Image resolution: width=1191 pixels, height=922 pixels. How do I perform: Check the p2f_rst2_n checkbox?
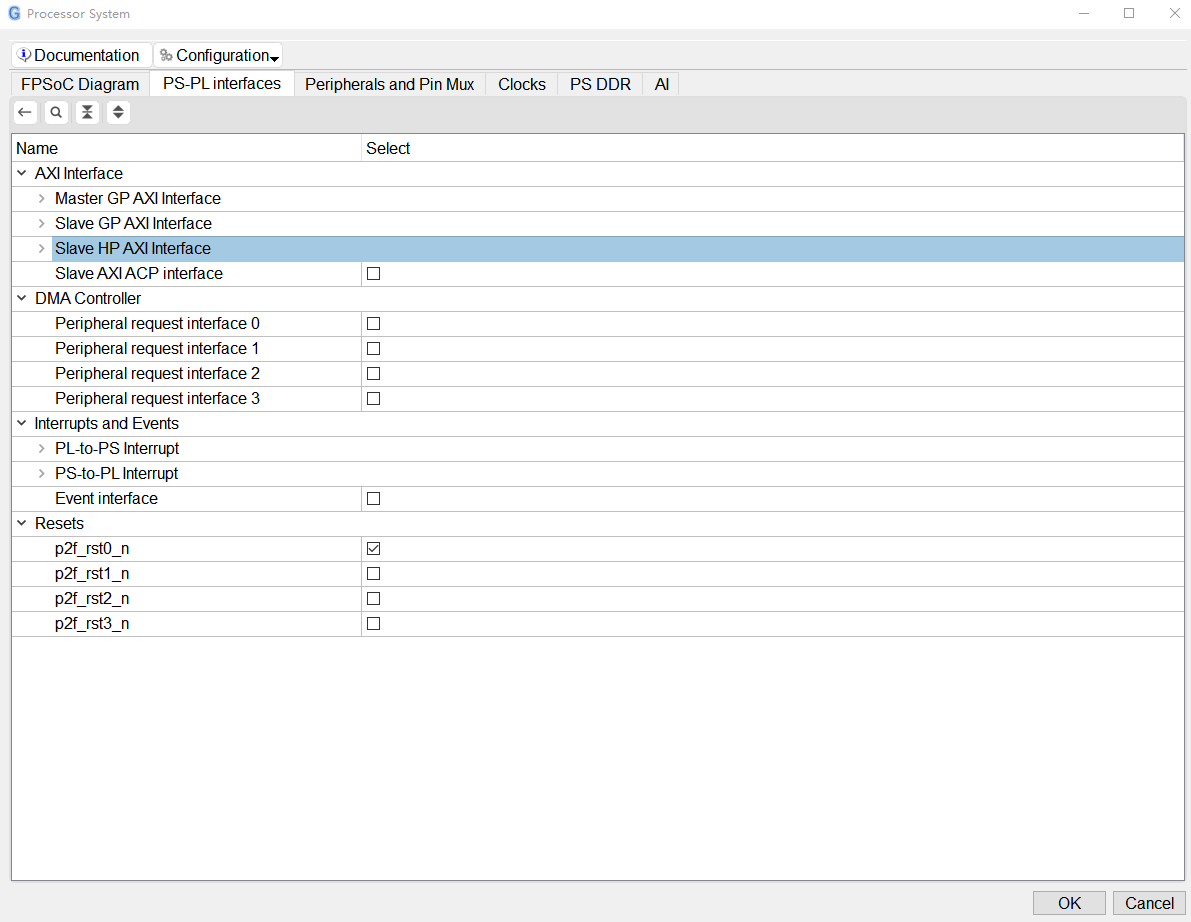pos(374,598)
